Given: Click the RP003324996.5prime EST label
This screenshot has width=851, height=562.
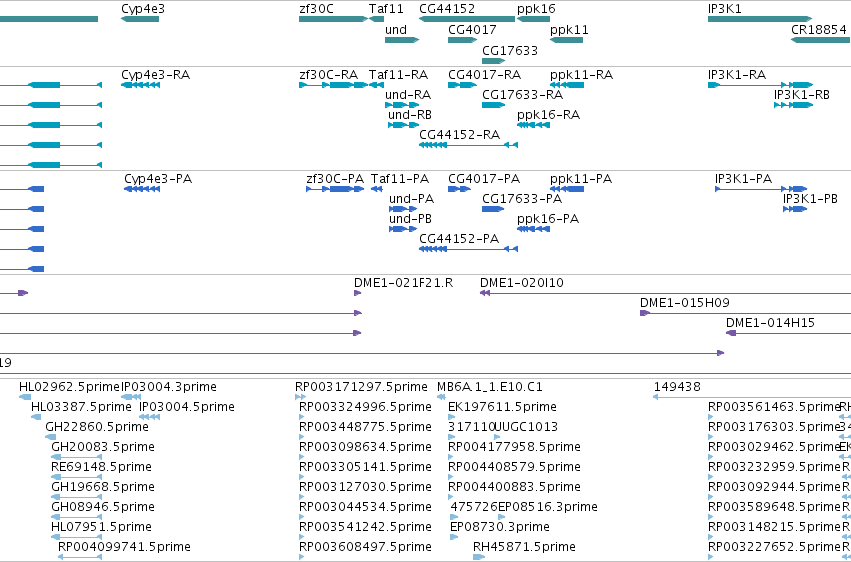Looking at the screenshot, I should 365,407.
